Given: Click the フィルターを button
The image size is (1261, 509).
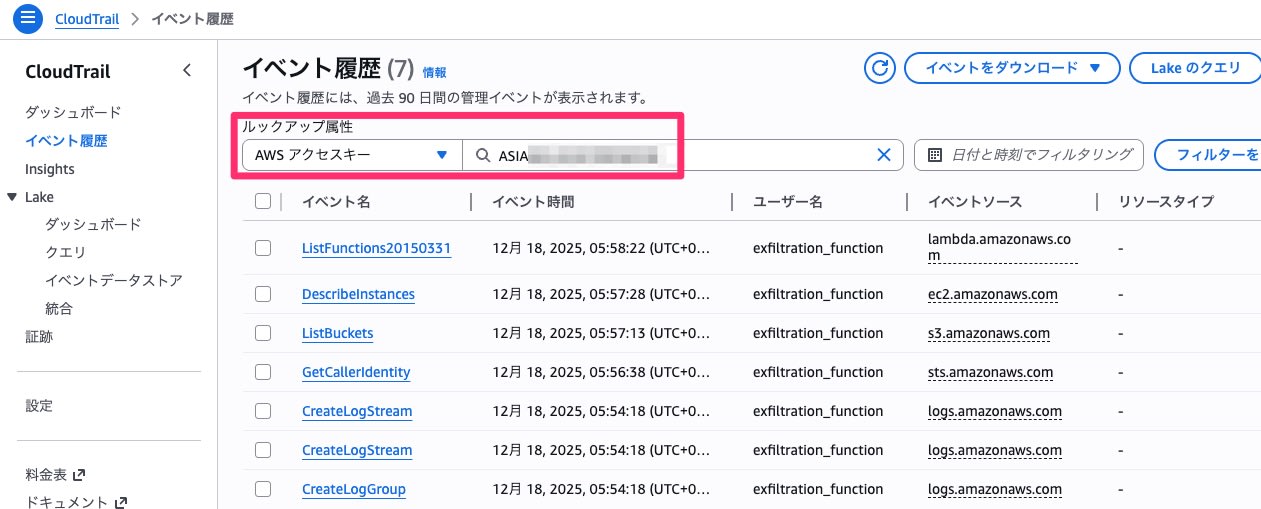Looking at the screenshot, I should 1208,155.
